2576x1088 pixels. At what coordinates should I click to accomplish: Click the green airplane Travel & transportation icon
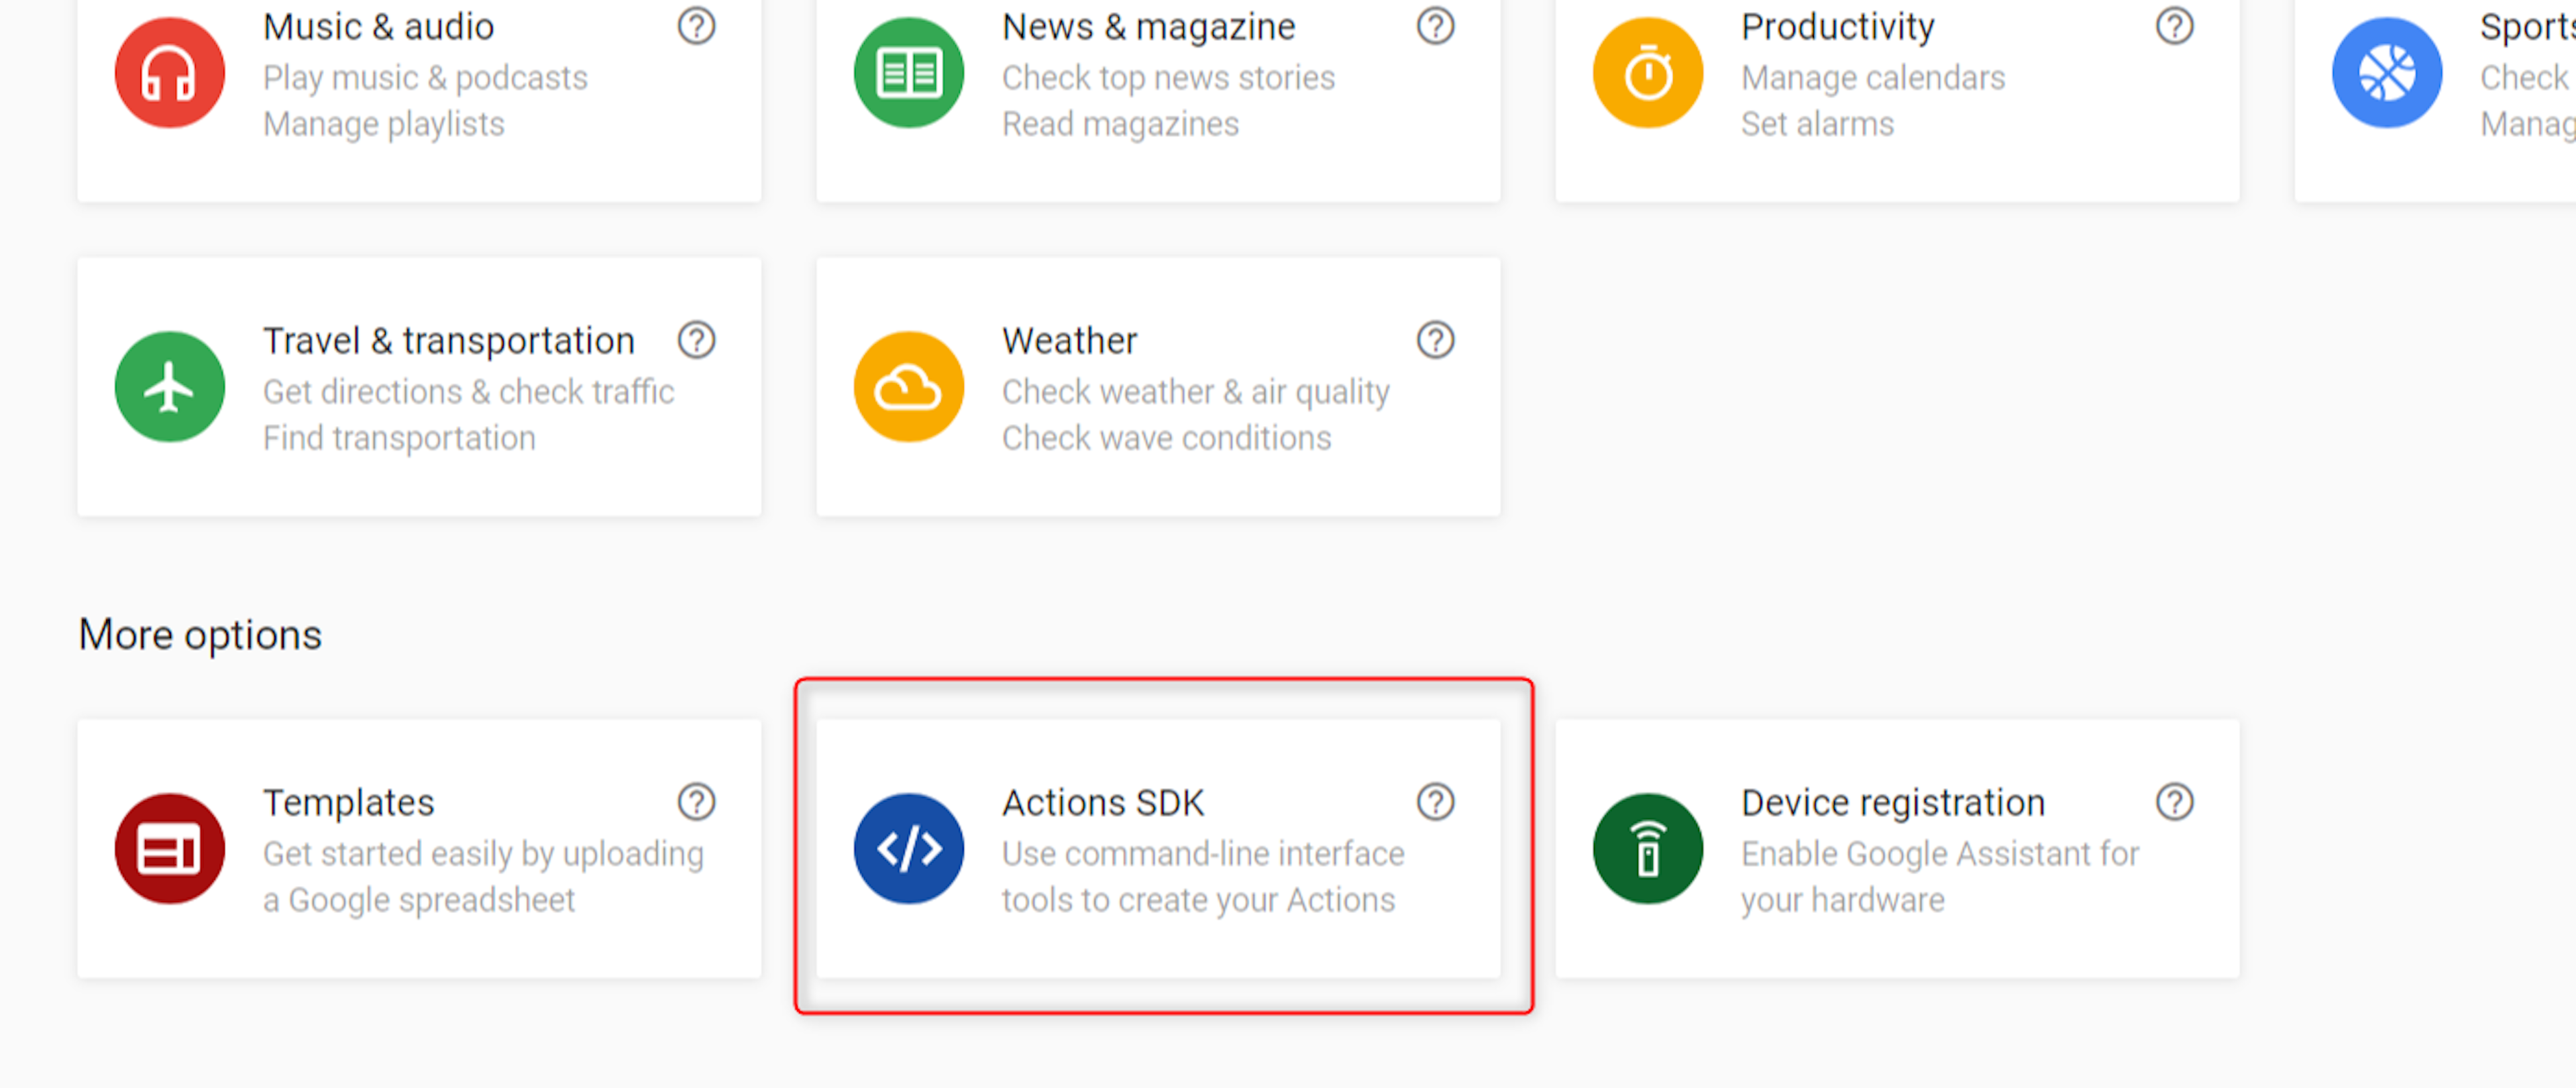[x=169, y=387]
